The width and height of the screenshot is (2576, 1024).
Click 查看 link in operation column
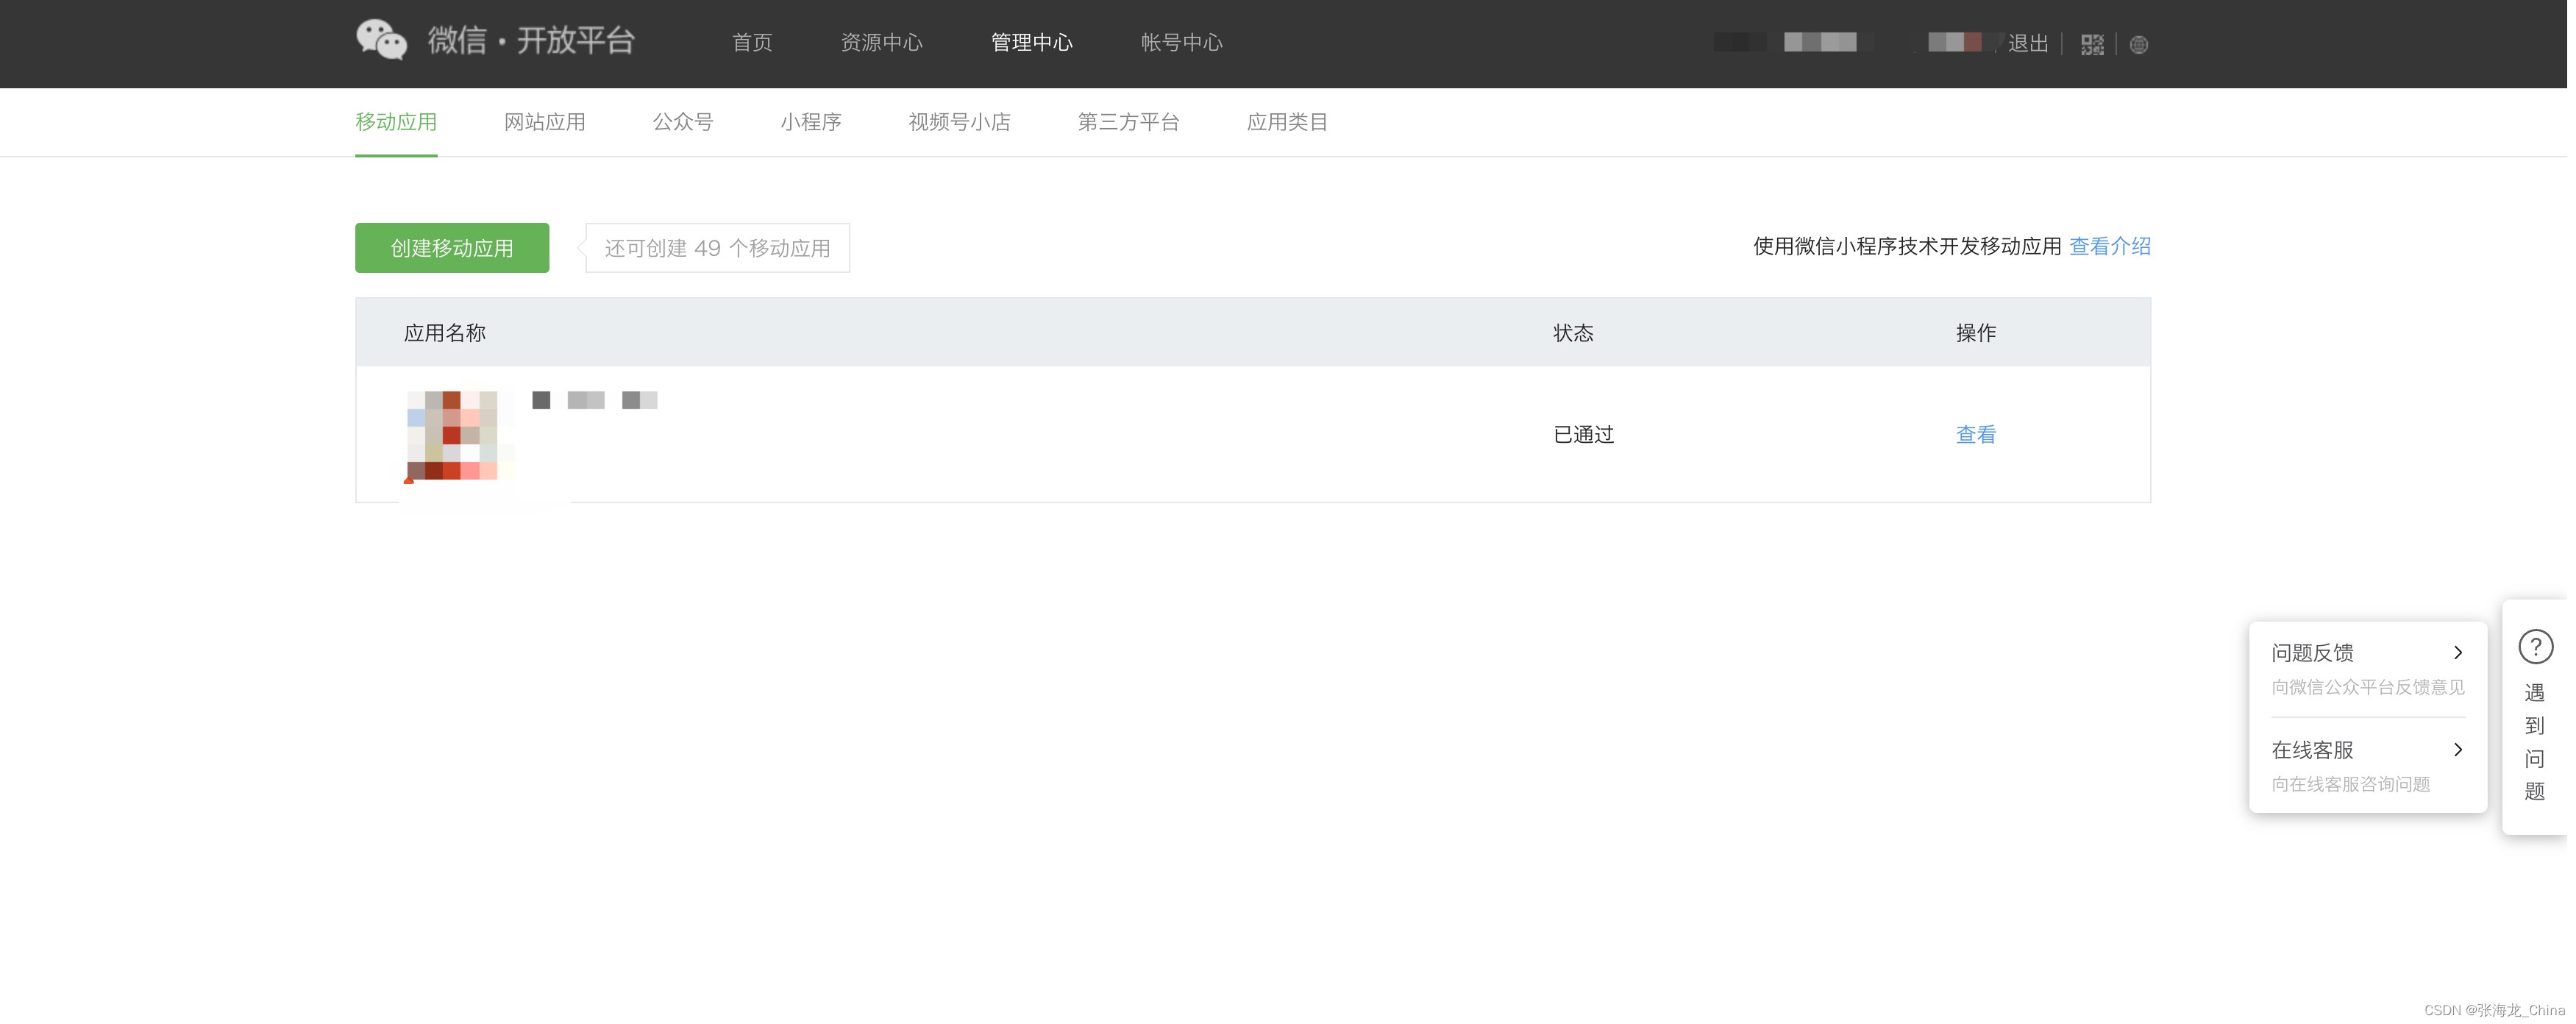(x=1975, y=435)
